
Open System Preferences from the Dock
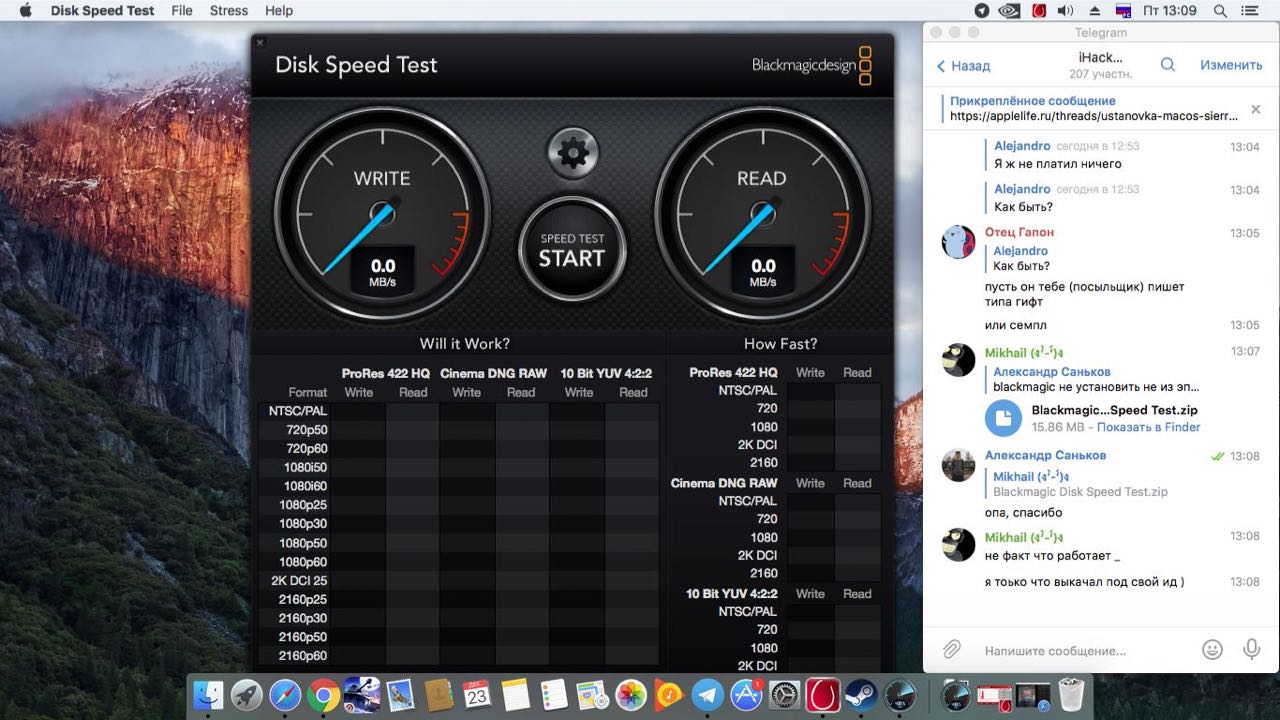tap(785, 695)
